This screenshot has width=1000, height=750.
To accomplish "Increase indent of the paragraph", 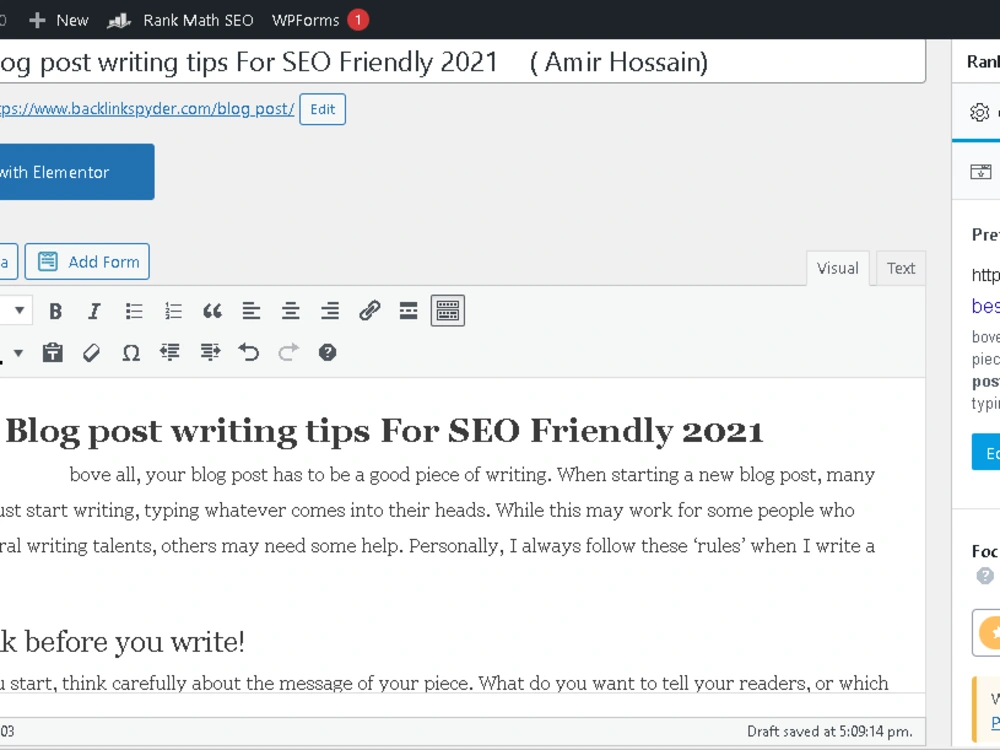I will (210, 353).
